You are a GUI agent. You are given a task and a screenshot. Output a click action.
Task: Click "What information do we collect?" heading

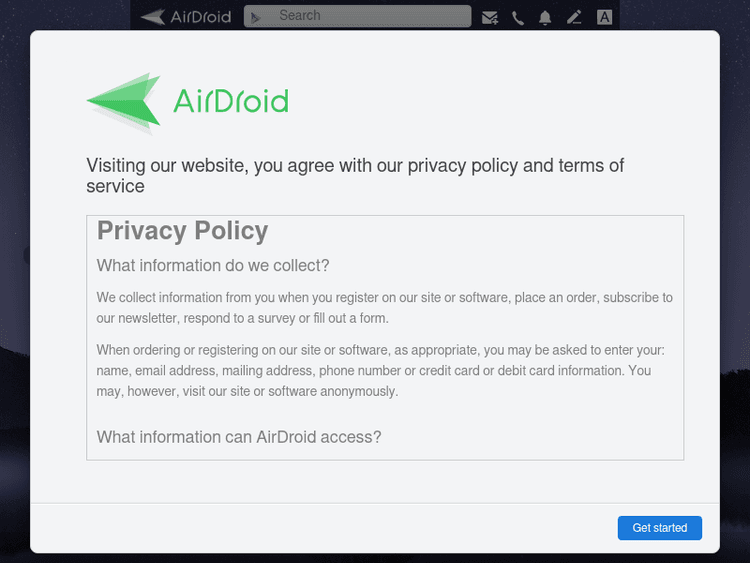[x=213, y=265]
